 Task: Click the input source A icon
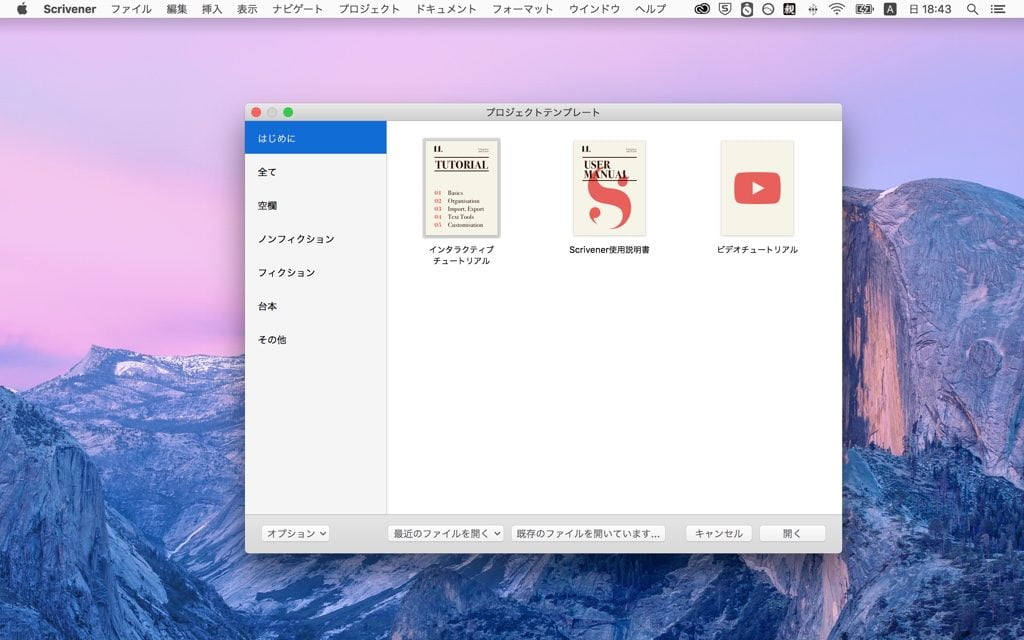pyautogui.click(x=889, y=9)
